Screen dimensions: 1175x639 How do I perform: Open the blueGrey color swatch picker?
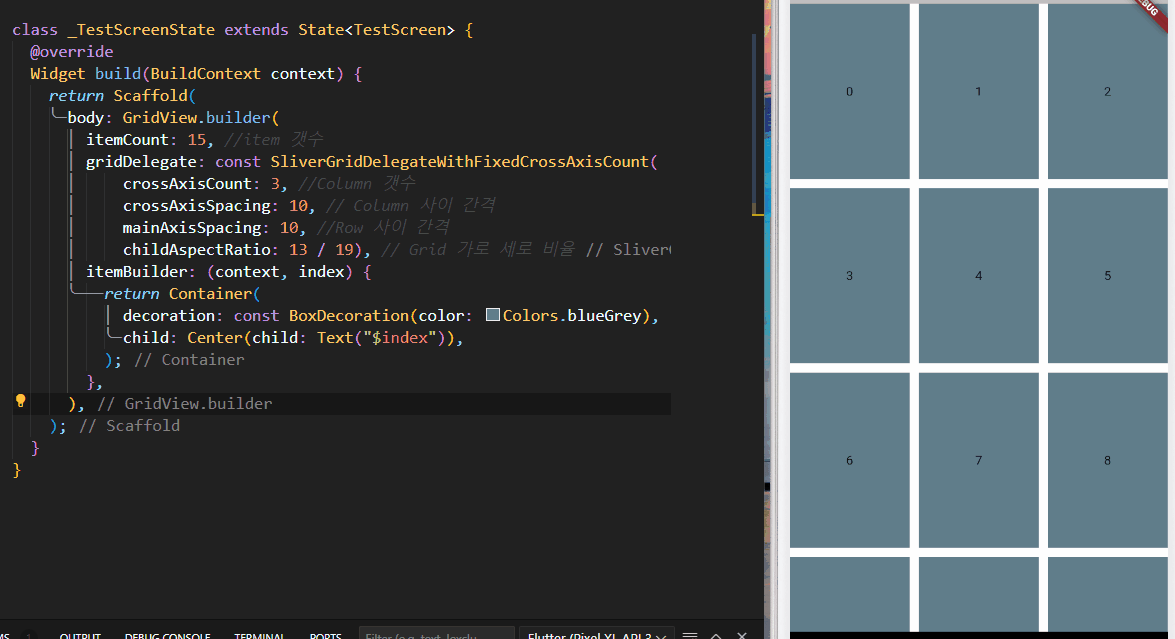point(492,315)
